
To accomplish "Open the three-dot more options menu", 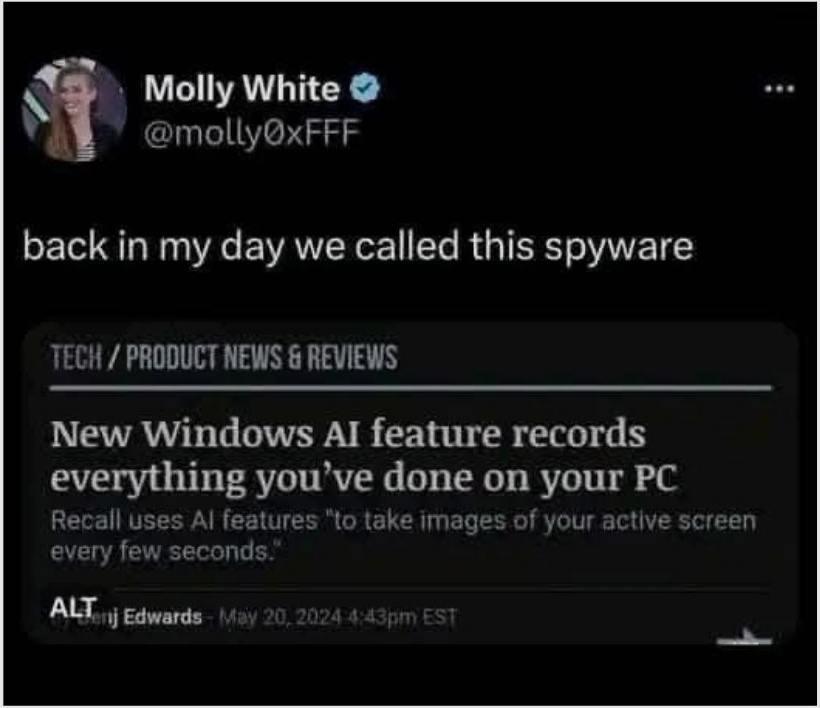I will [779, 89].
